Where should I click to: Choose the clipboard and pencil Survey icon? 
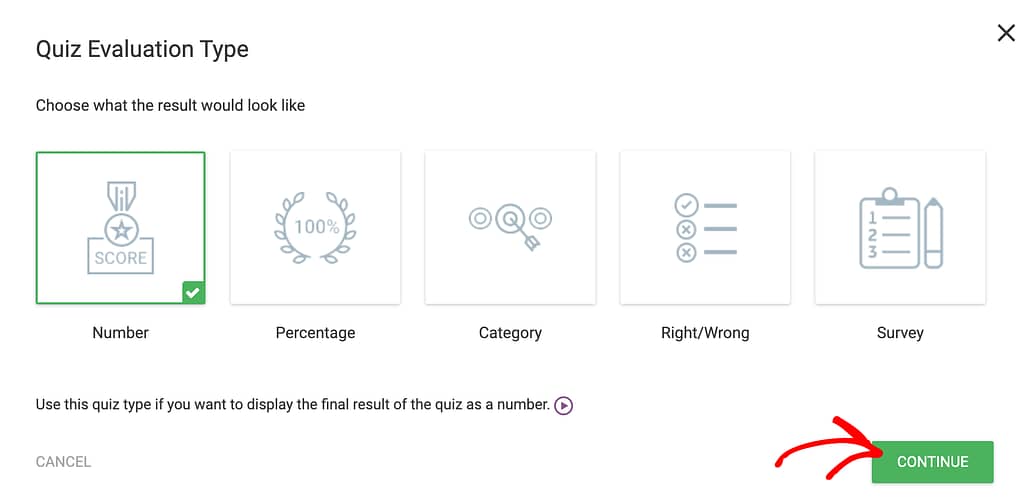pyautogui.click(x=900, y=228)
